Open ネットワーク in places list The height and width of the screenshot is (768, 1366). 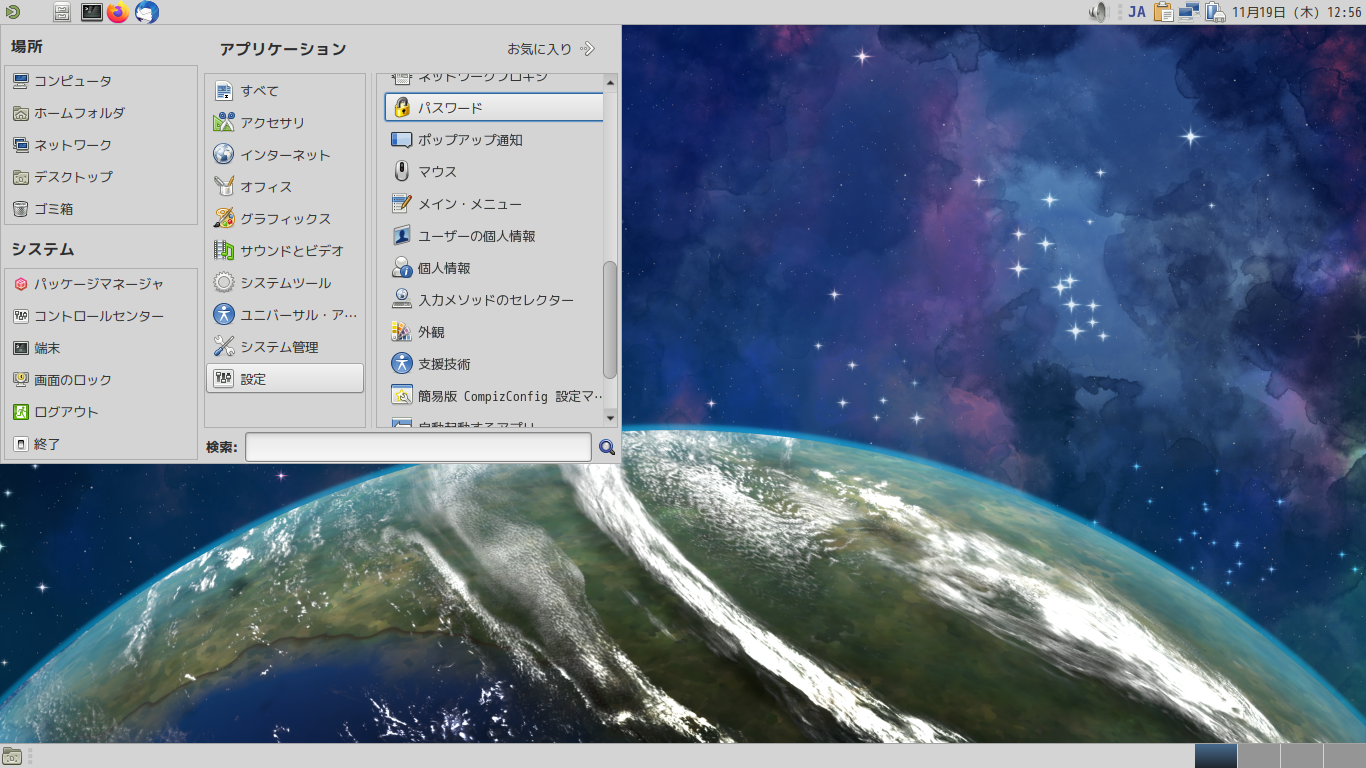click(101, 145)
